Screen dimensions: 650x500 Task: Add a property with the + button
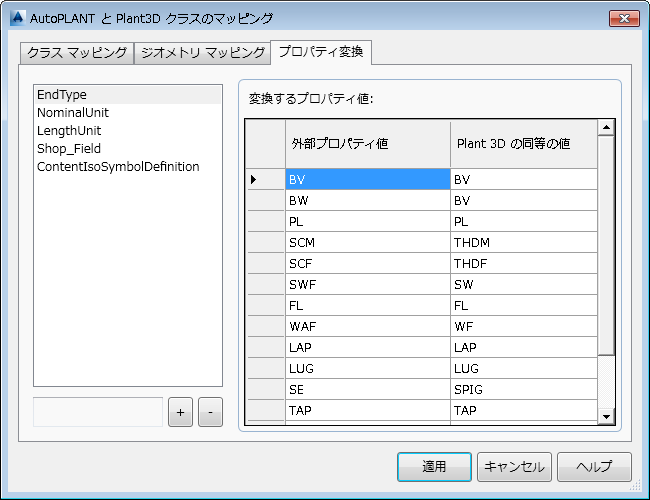(180, 412)
